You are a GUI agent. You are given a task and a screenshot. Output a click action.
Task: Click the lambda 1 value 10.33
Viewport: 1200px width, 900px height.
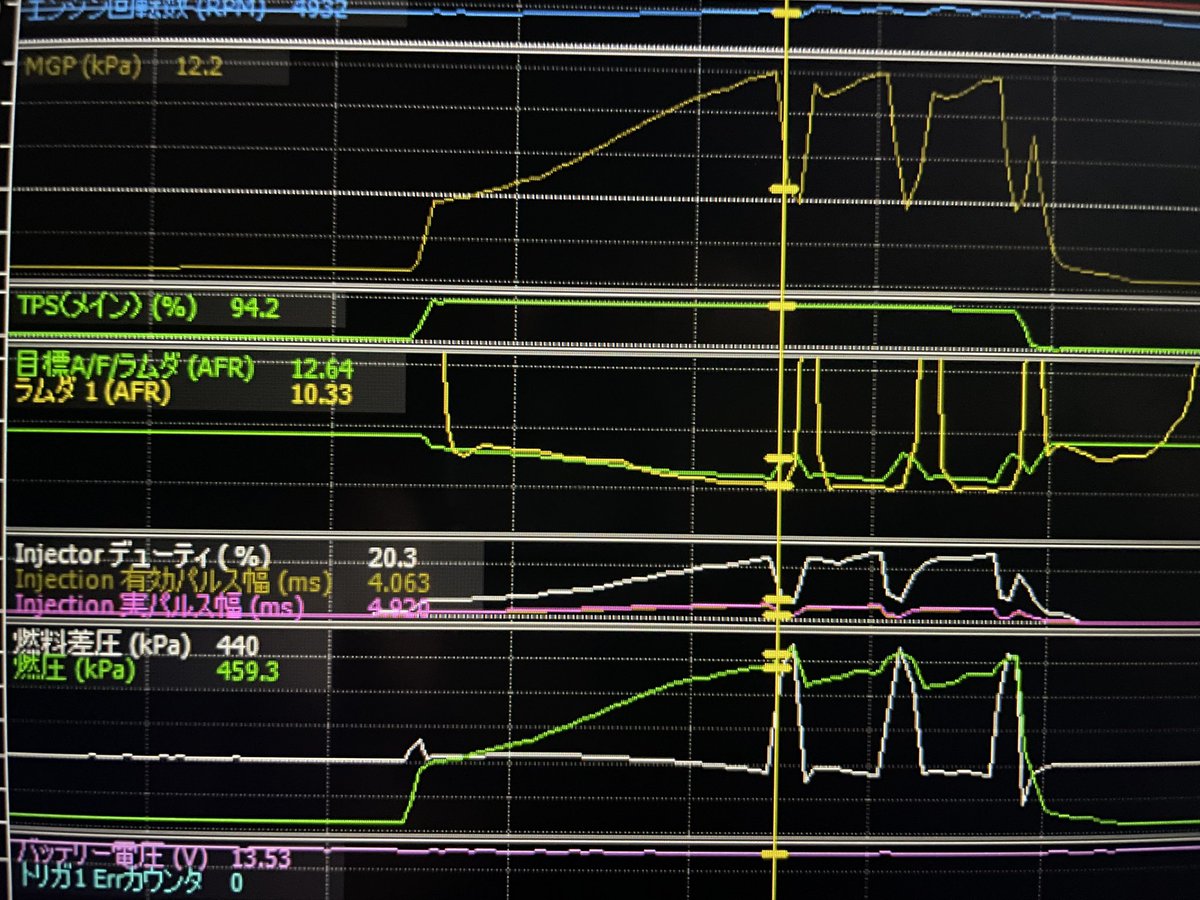321,395
